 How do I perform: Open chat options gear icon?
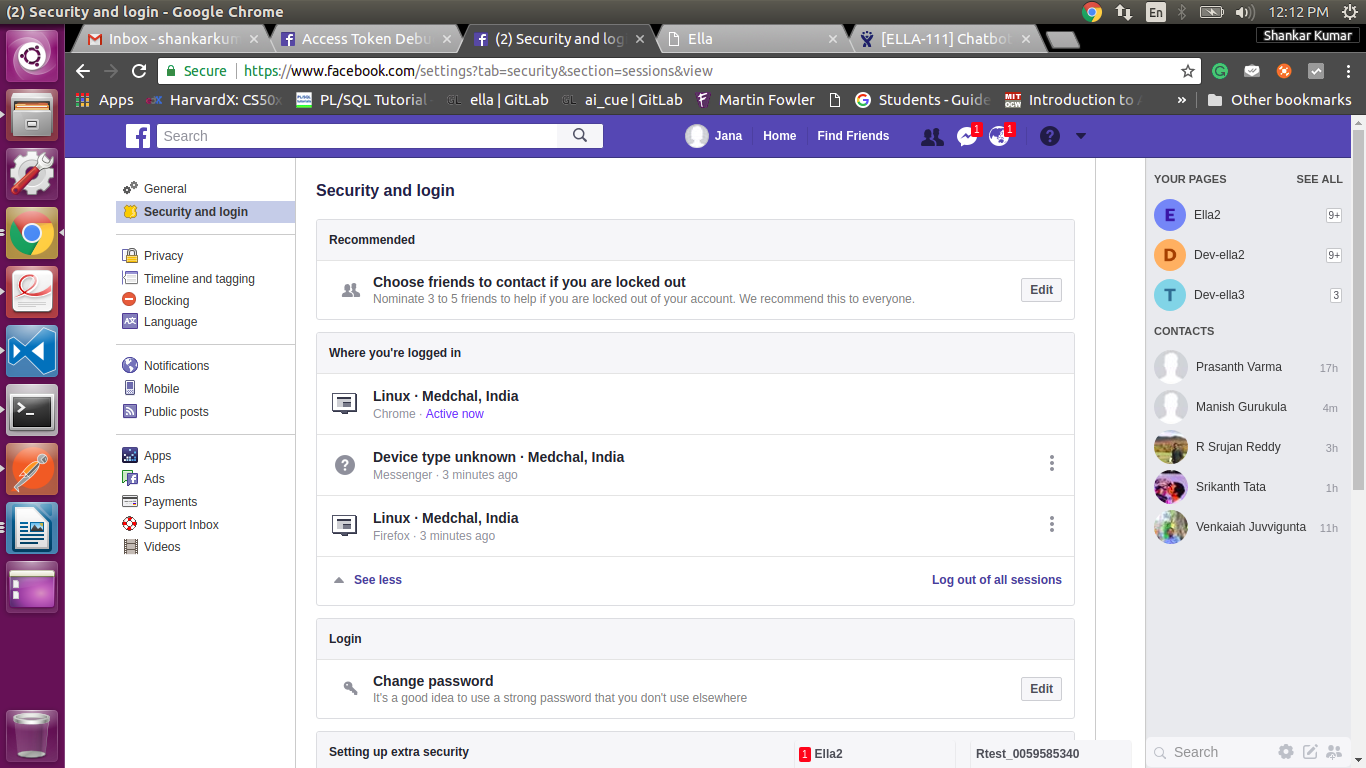click(x=1286, y=752)
